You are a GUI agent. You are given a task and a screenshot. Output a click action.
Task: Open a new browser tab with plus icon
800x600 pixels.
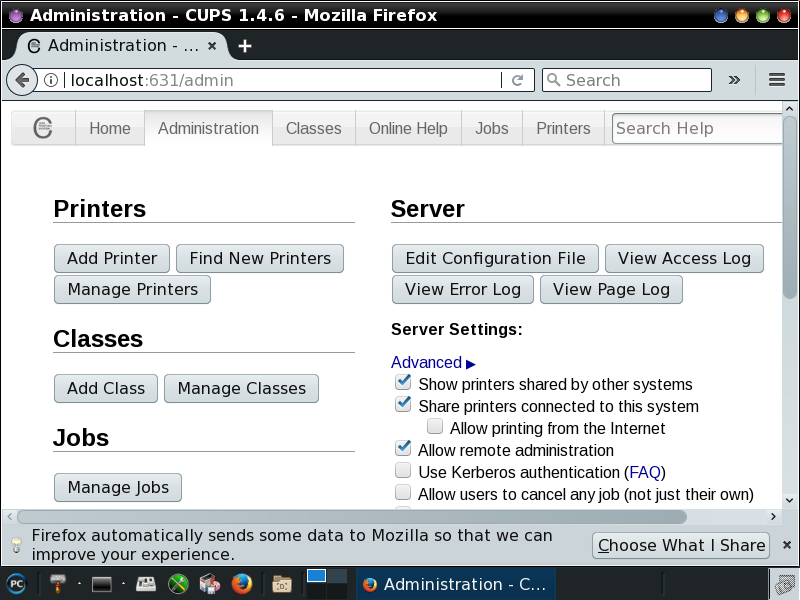[x=245, y=46]
